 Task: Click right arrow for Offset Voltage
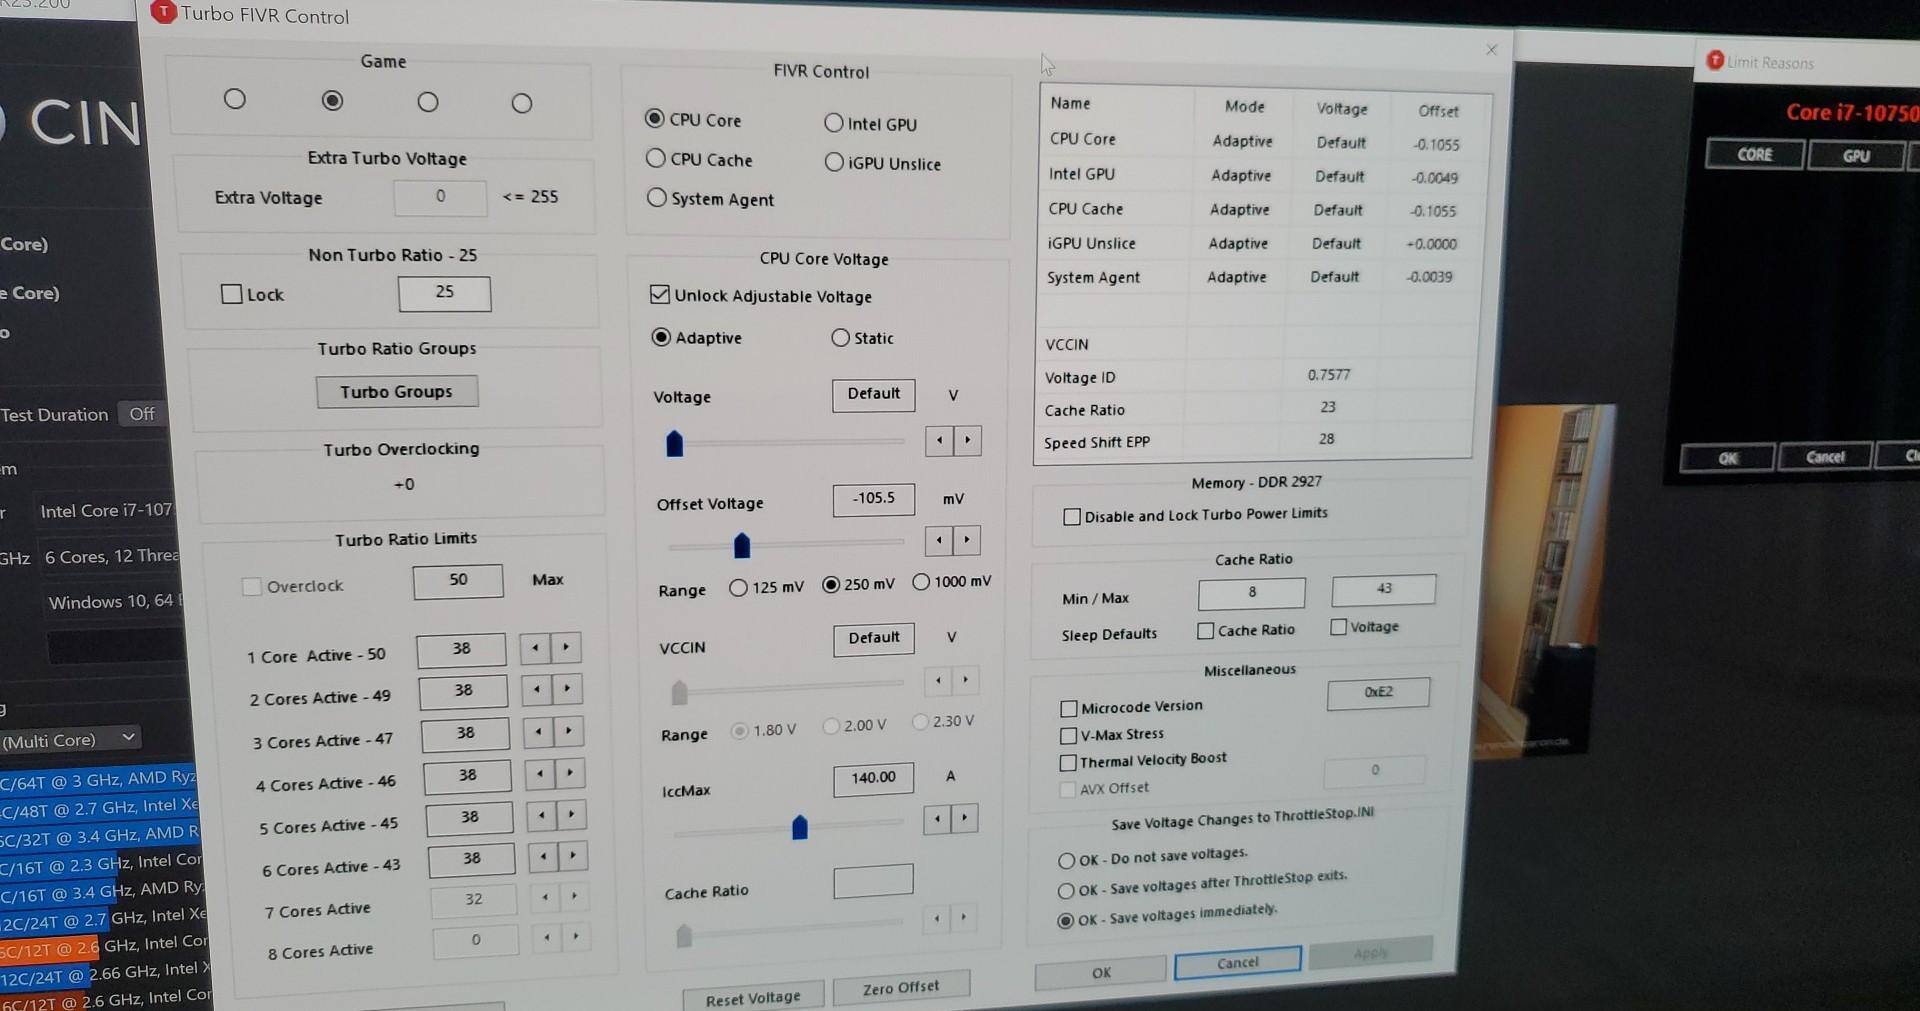click(x=966, y=541)
